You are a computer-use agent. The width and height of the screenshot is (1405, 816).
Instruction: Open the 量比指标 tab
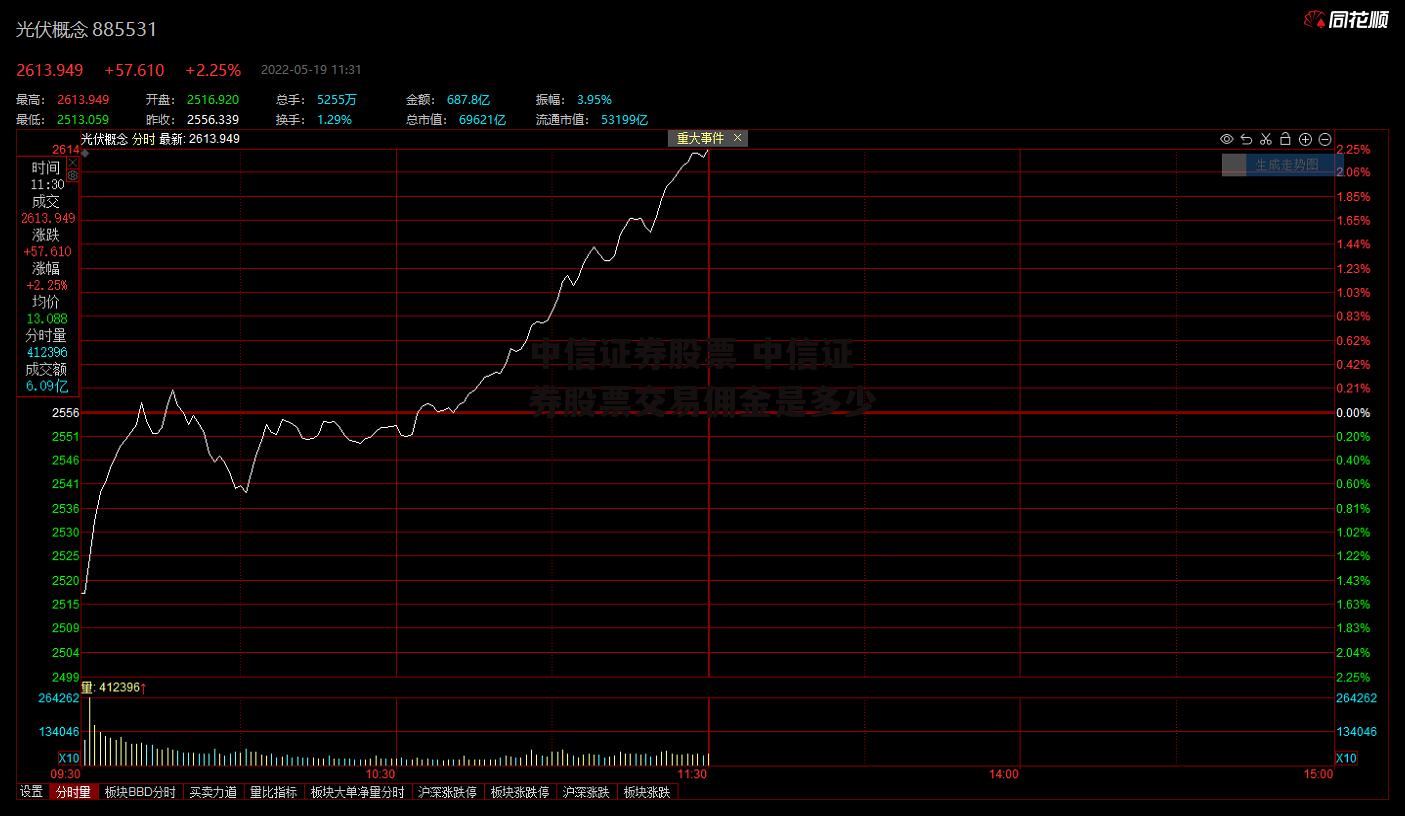pos(273,792)
